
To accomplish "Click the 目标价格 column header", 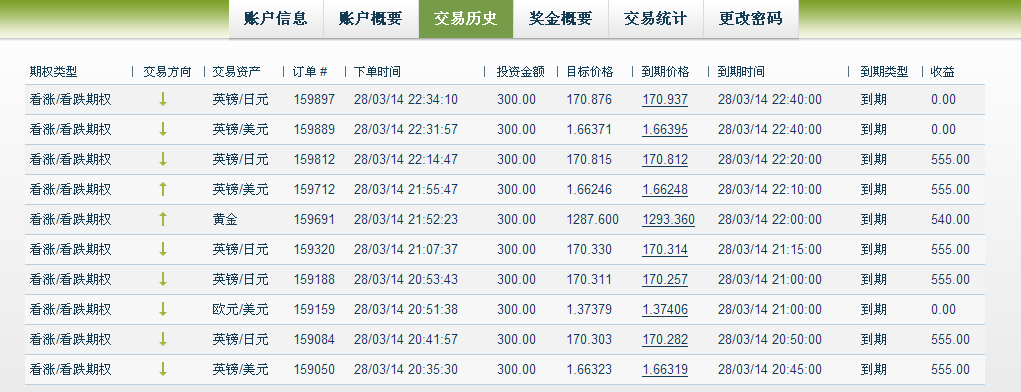I will pos(590,72).
